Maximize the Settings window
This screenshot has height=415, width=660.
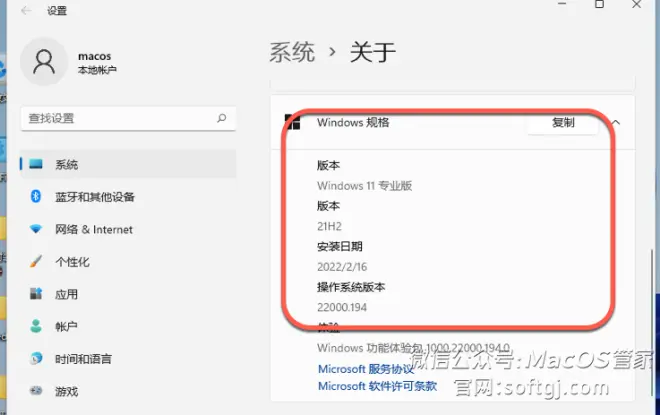click(x=599, y=4)
